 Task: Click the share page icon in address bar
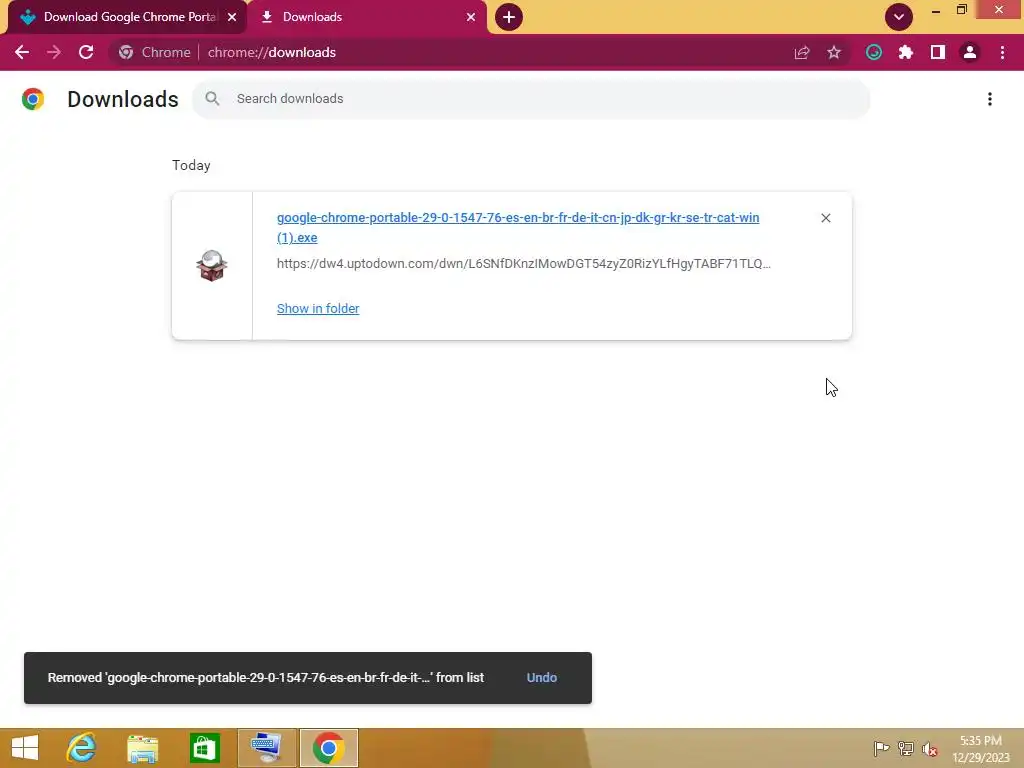point(802,52)
